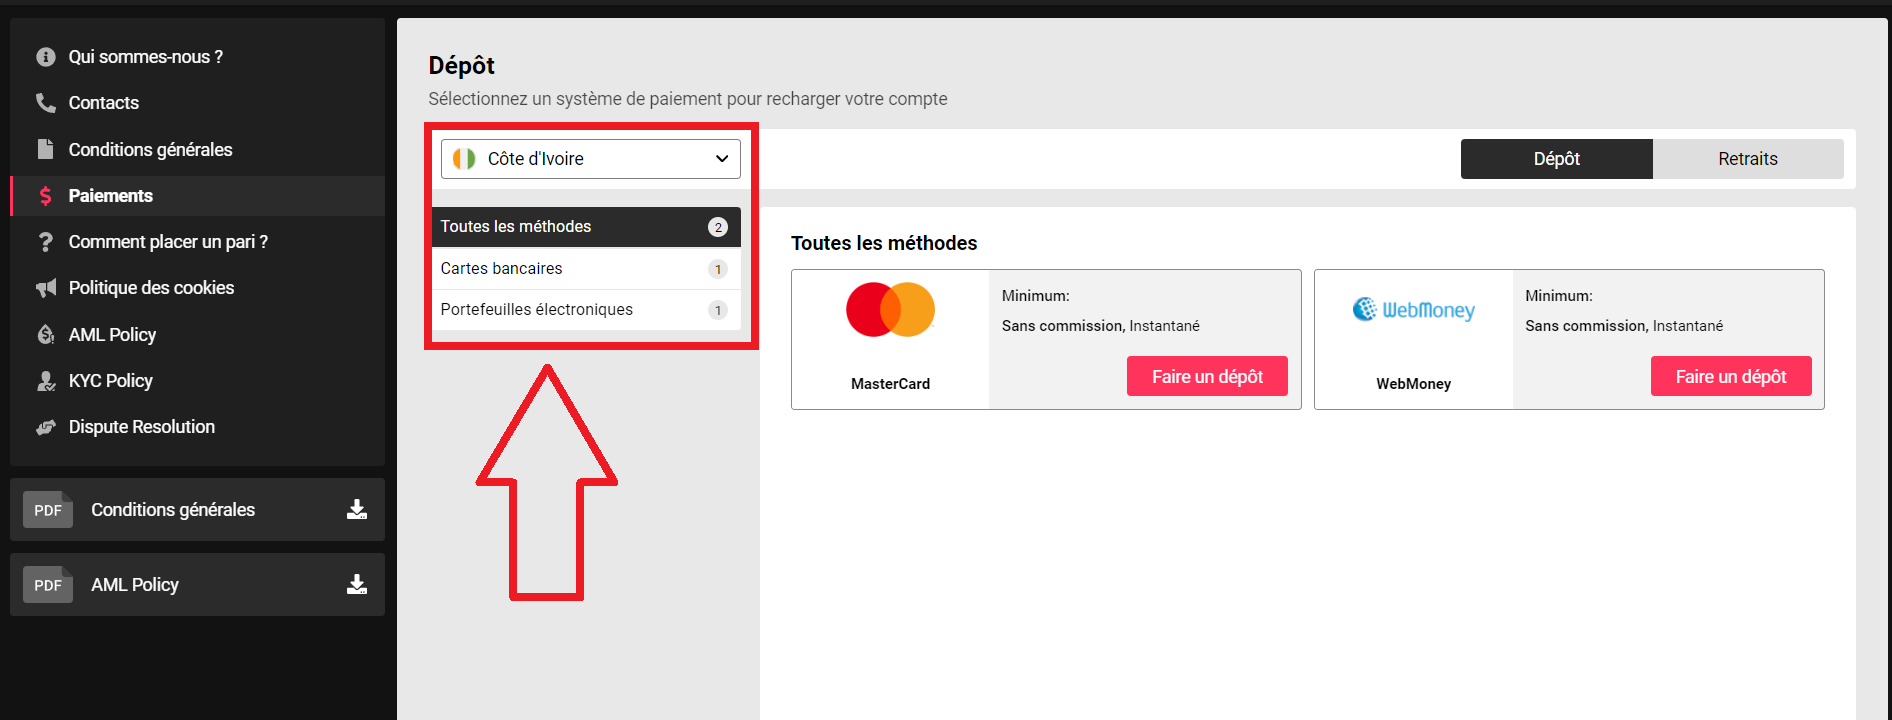Download the Conditions générales PDF via arrow icon
Image resolution: width=1892 pixels, height=720 pixels.
[x=357, y=510]
